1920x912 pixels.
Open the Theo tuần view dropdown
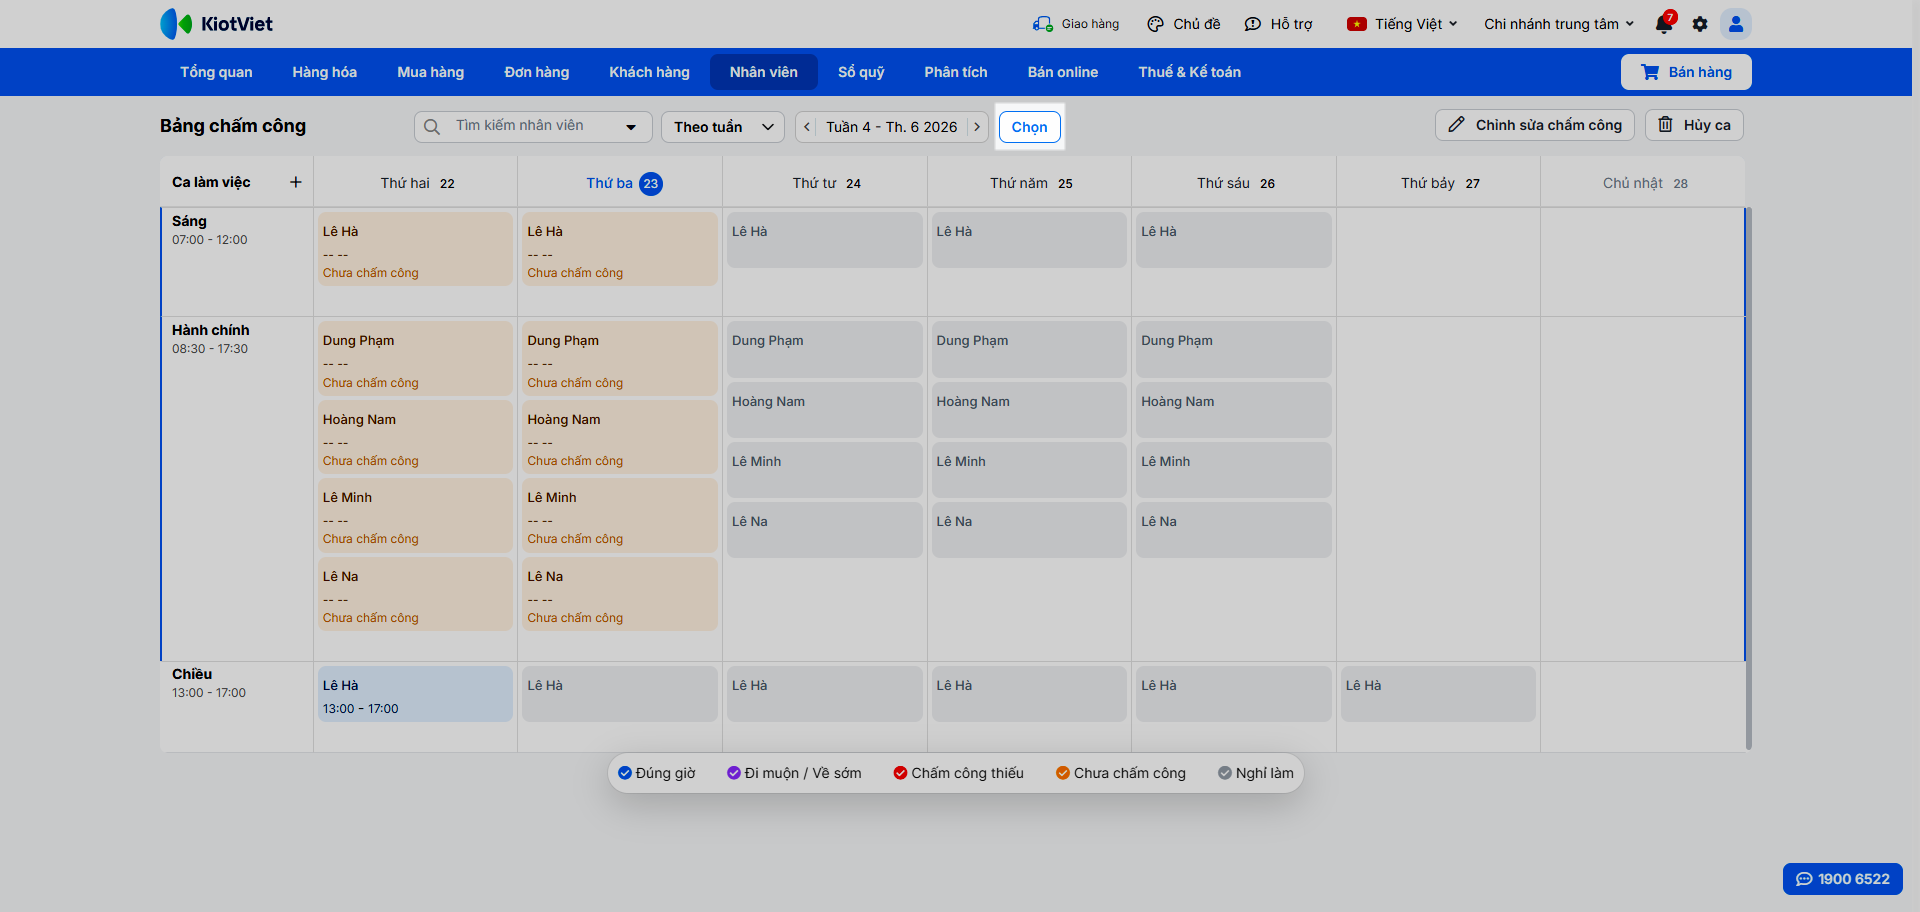coord(723,127)
